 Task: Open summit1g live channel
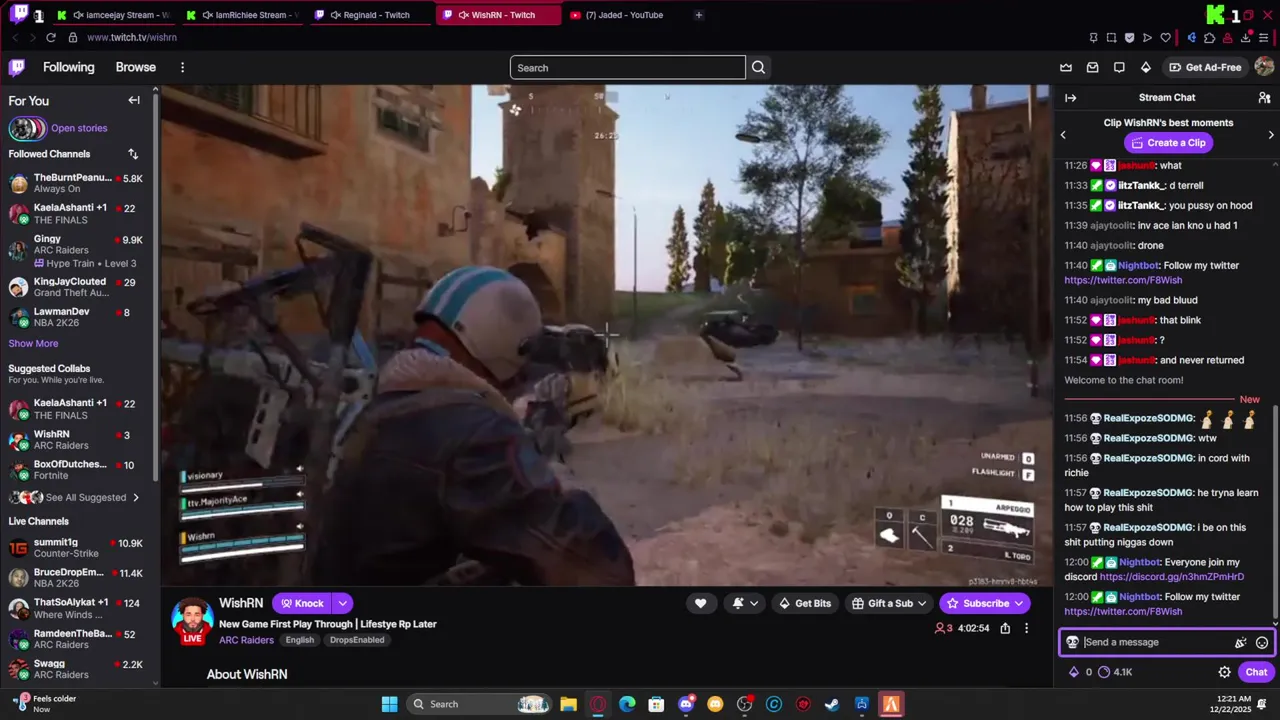pyautogui.click(x=78, y=548)
